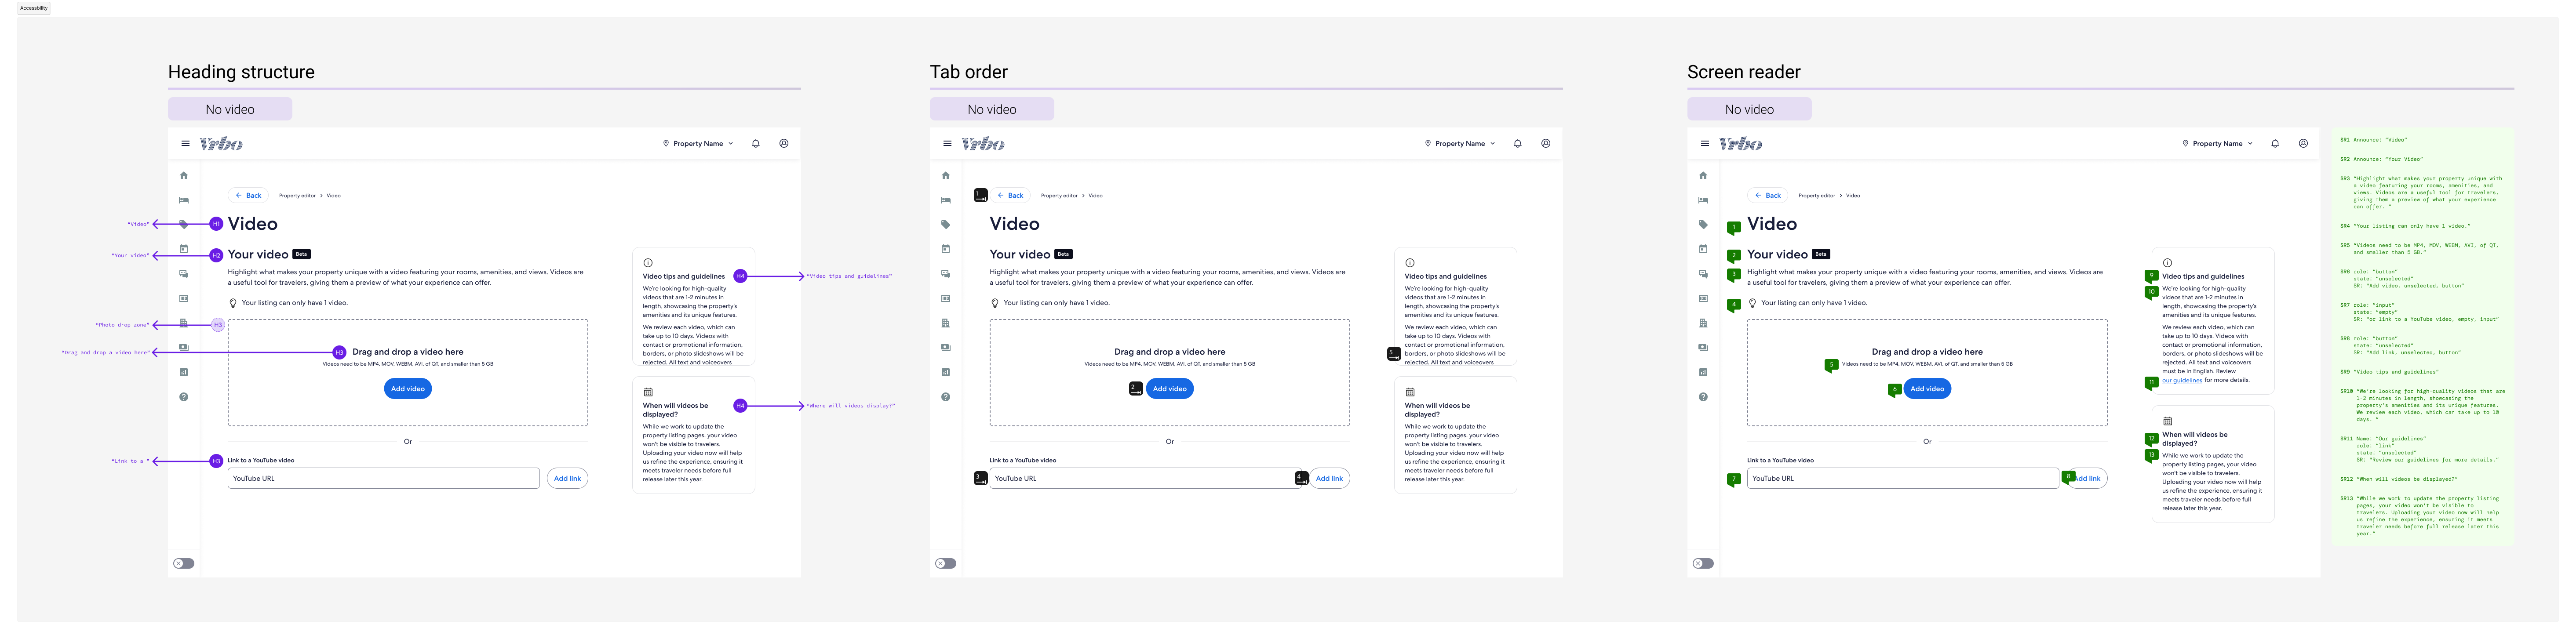The width and height of the screenshot is (2576, 639).
Task: Expand Property Name dropdown in Heading structure mockup
Action: click(698, 143)
